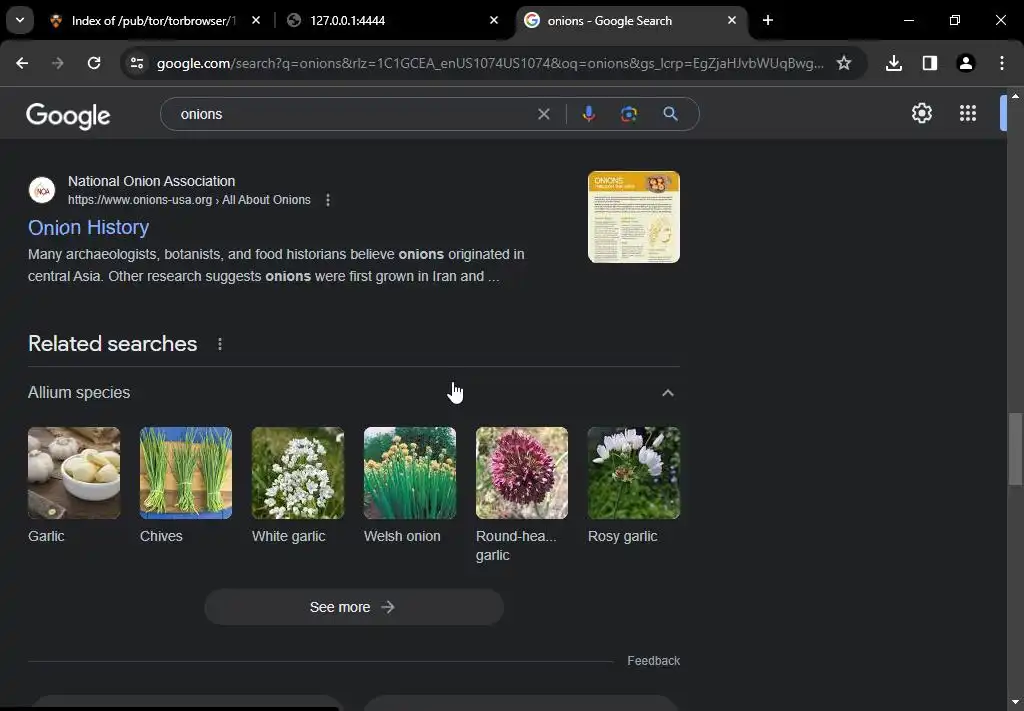Viewport: 1024px width, 711px height.
Task: Open more options for the Onion History result
Action: pos(328,200)
